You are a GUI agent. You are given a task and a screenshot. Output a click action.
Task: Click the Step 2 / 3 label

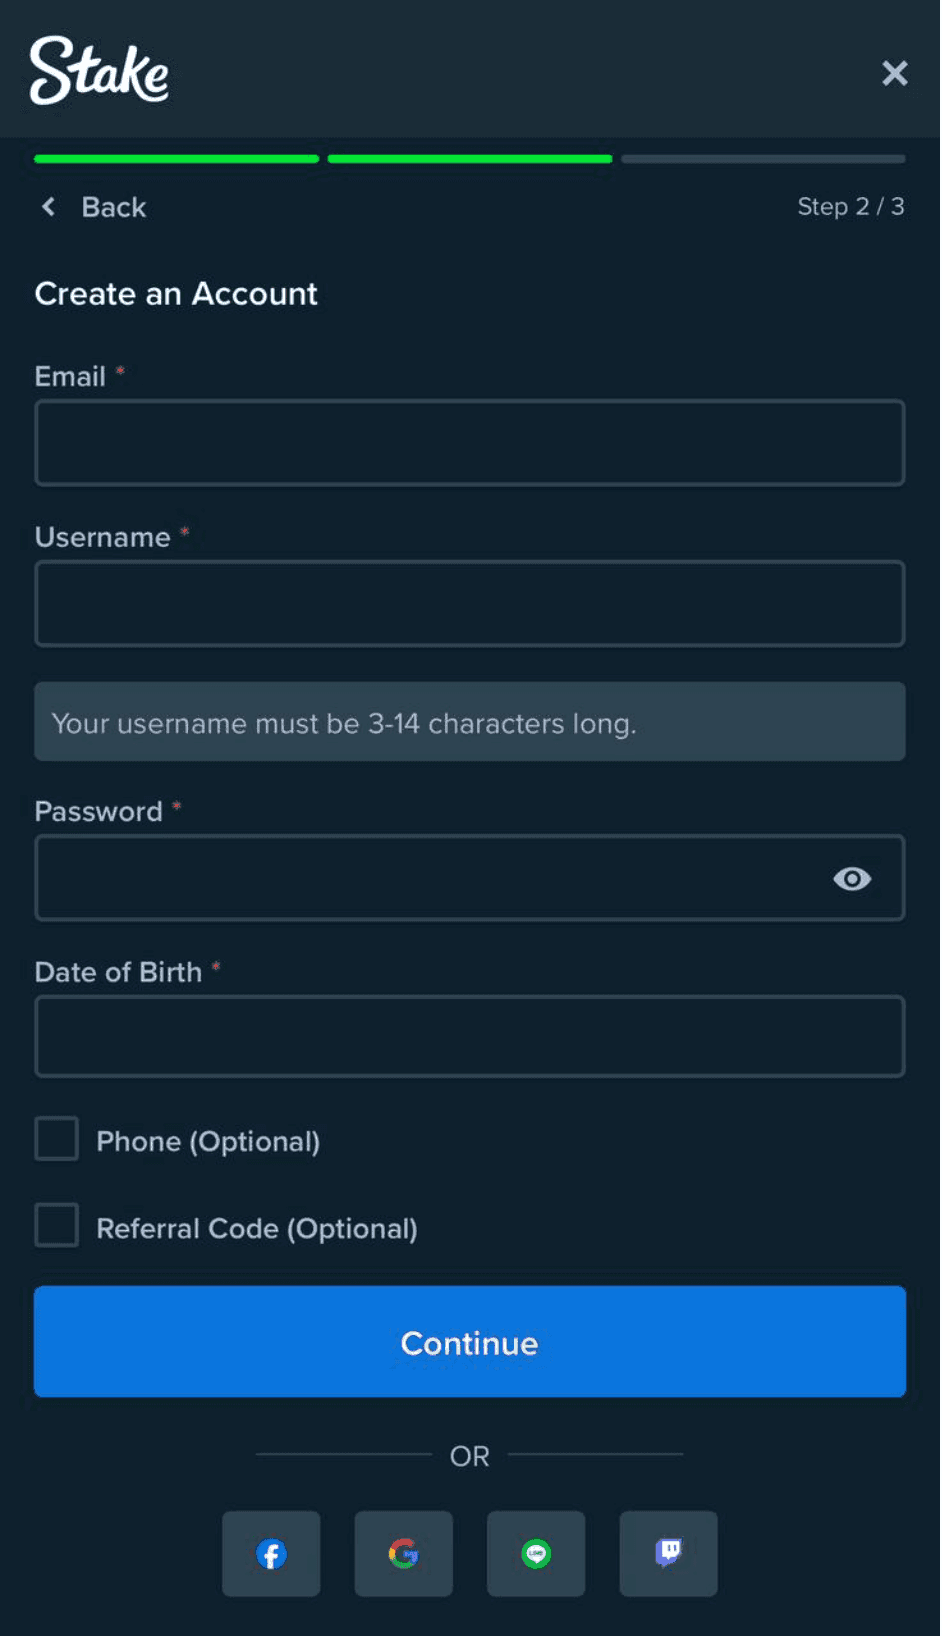coord(851,206)
